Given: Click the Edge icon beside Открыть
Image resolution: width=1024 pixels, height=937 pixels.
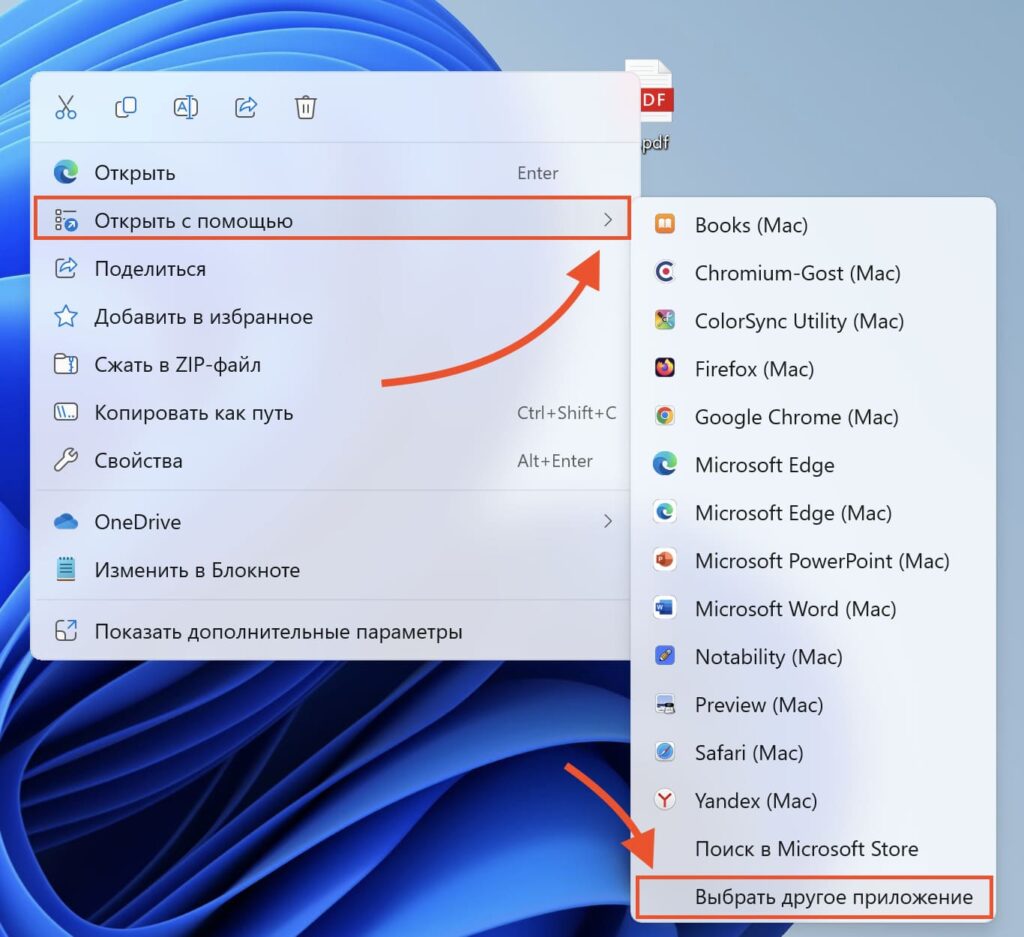Looking at the screenshot, I should tap(65, 172).
